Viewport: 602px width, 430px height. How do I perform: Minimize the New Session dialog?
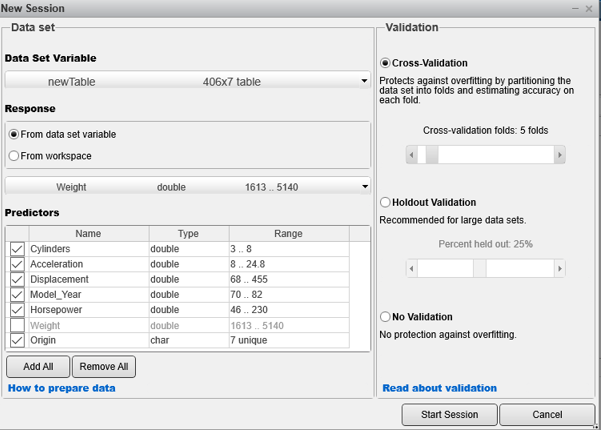coord(575,8)
